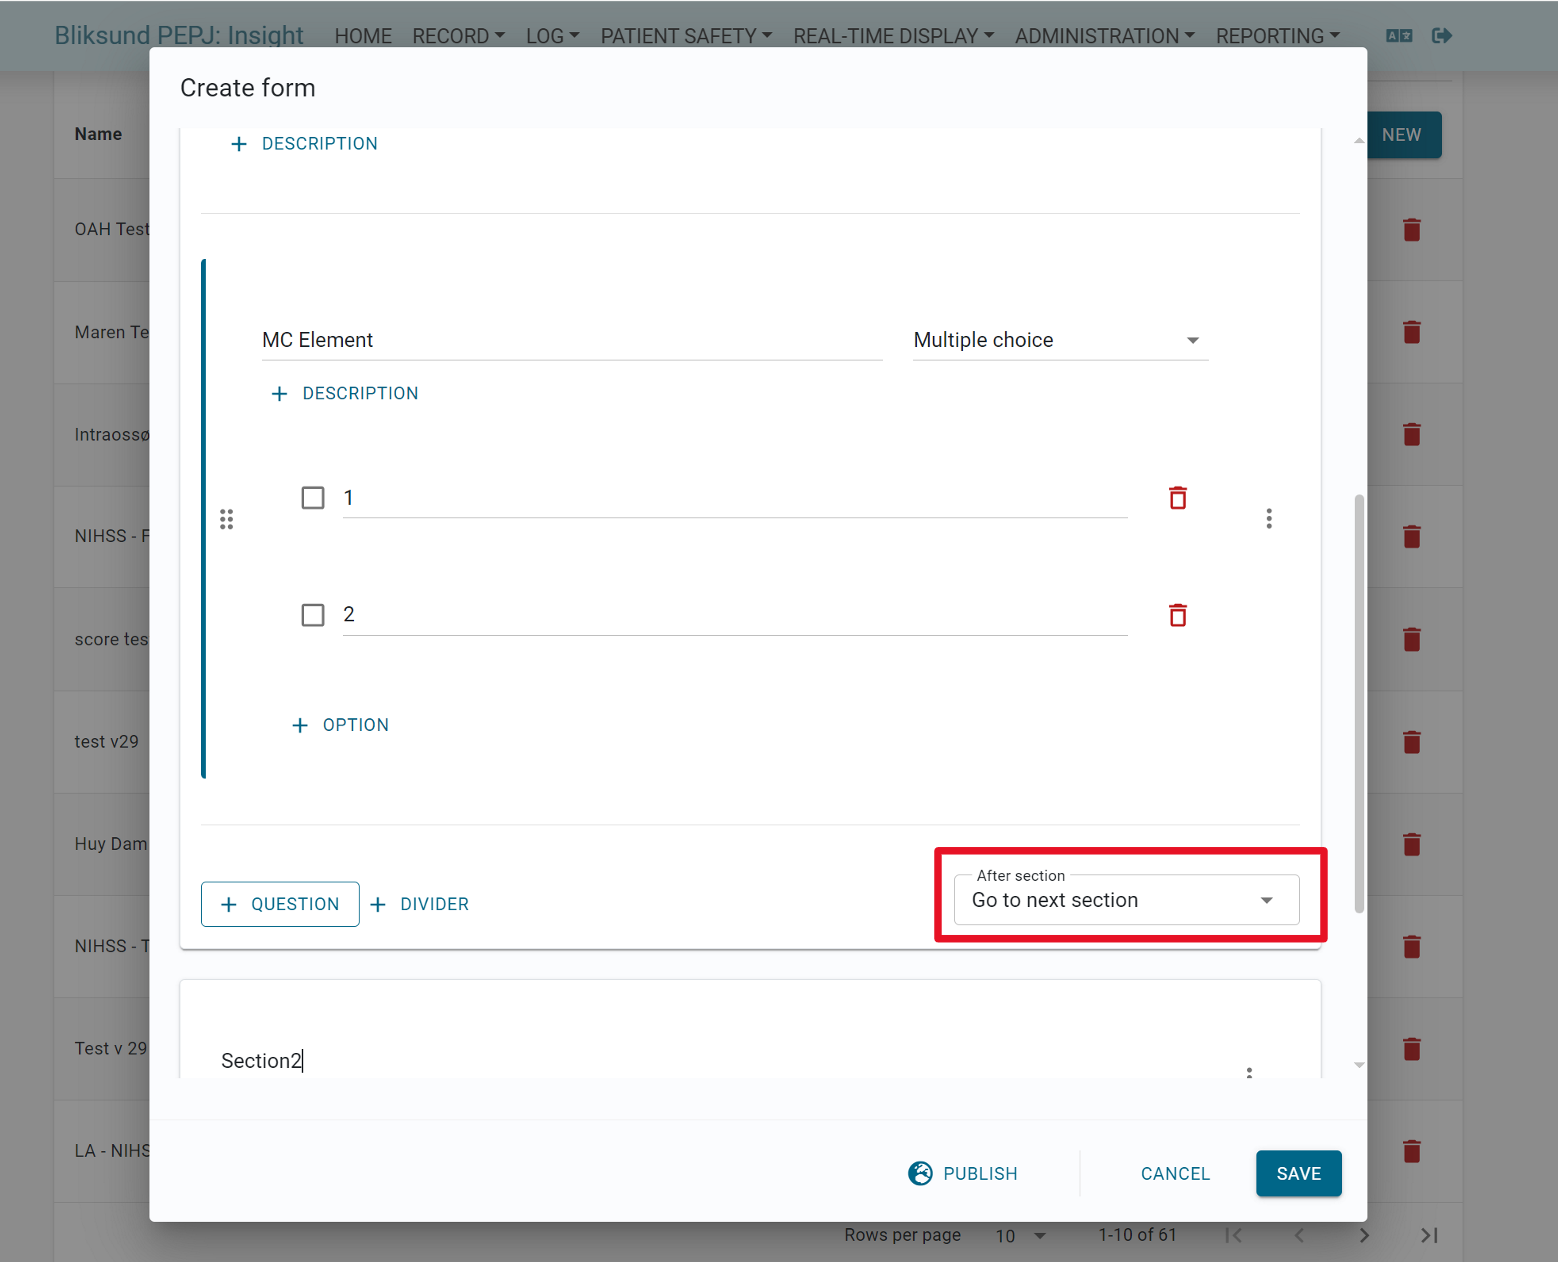Open the PATIENT SAFETY menu

686,36
